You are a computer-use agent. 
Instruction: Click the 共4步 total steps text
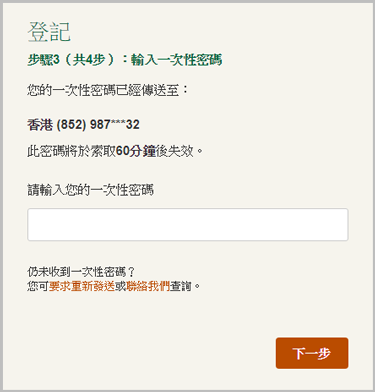tap(89, 60)
